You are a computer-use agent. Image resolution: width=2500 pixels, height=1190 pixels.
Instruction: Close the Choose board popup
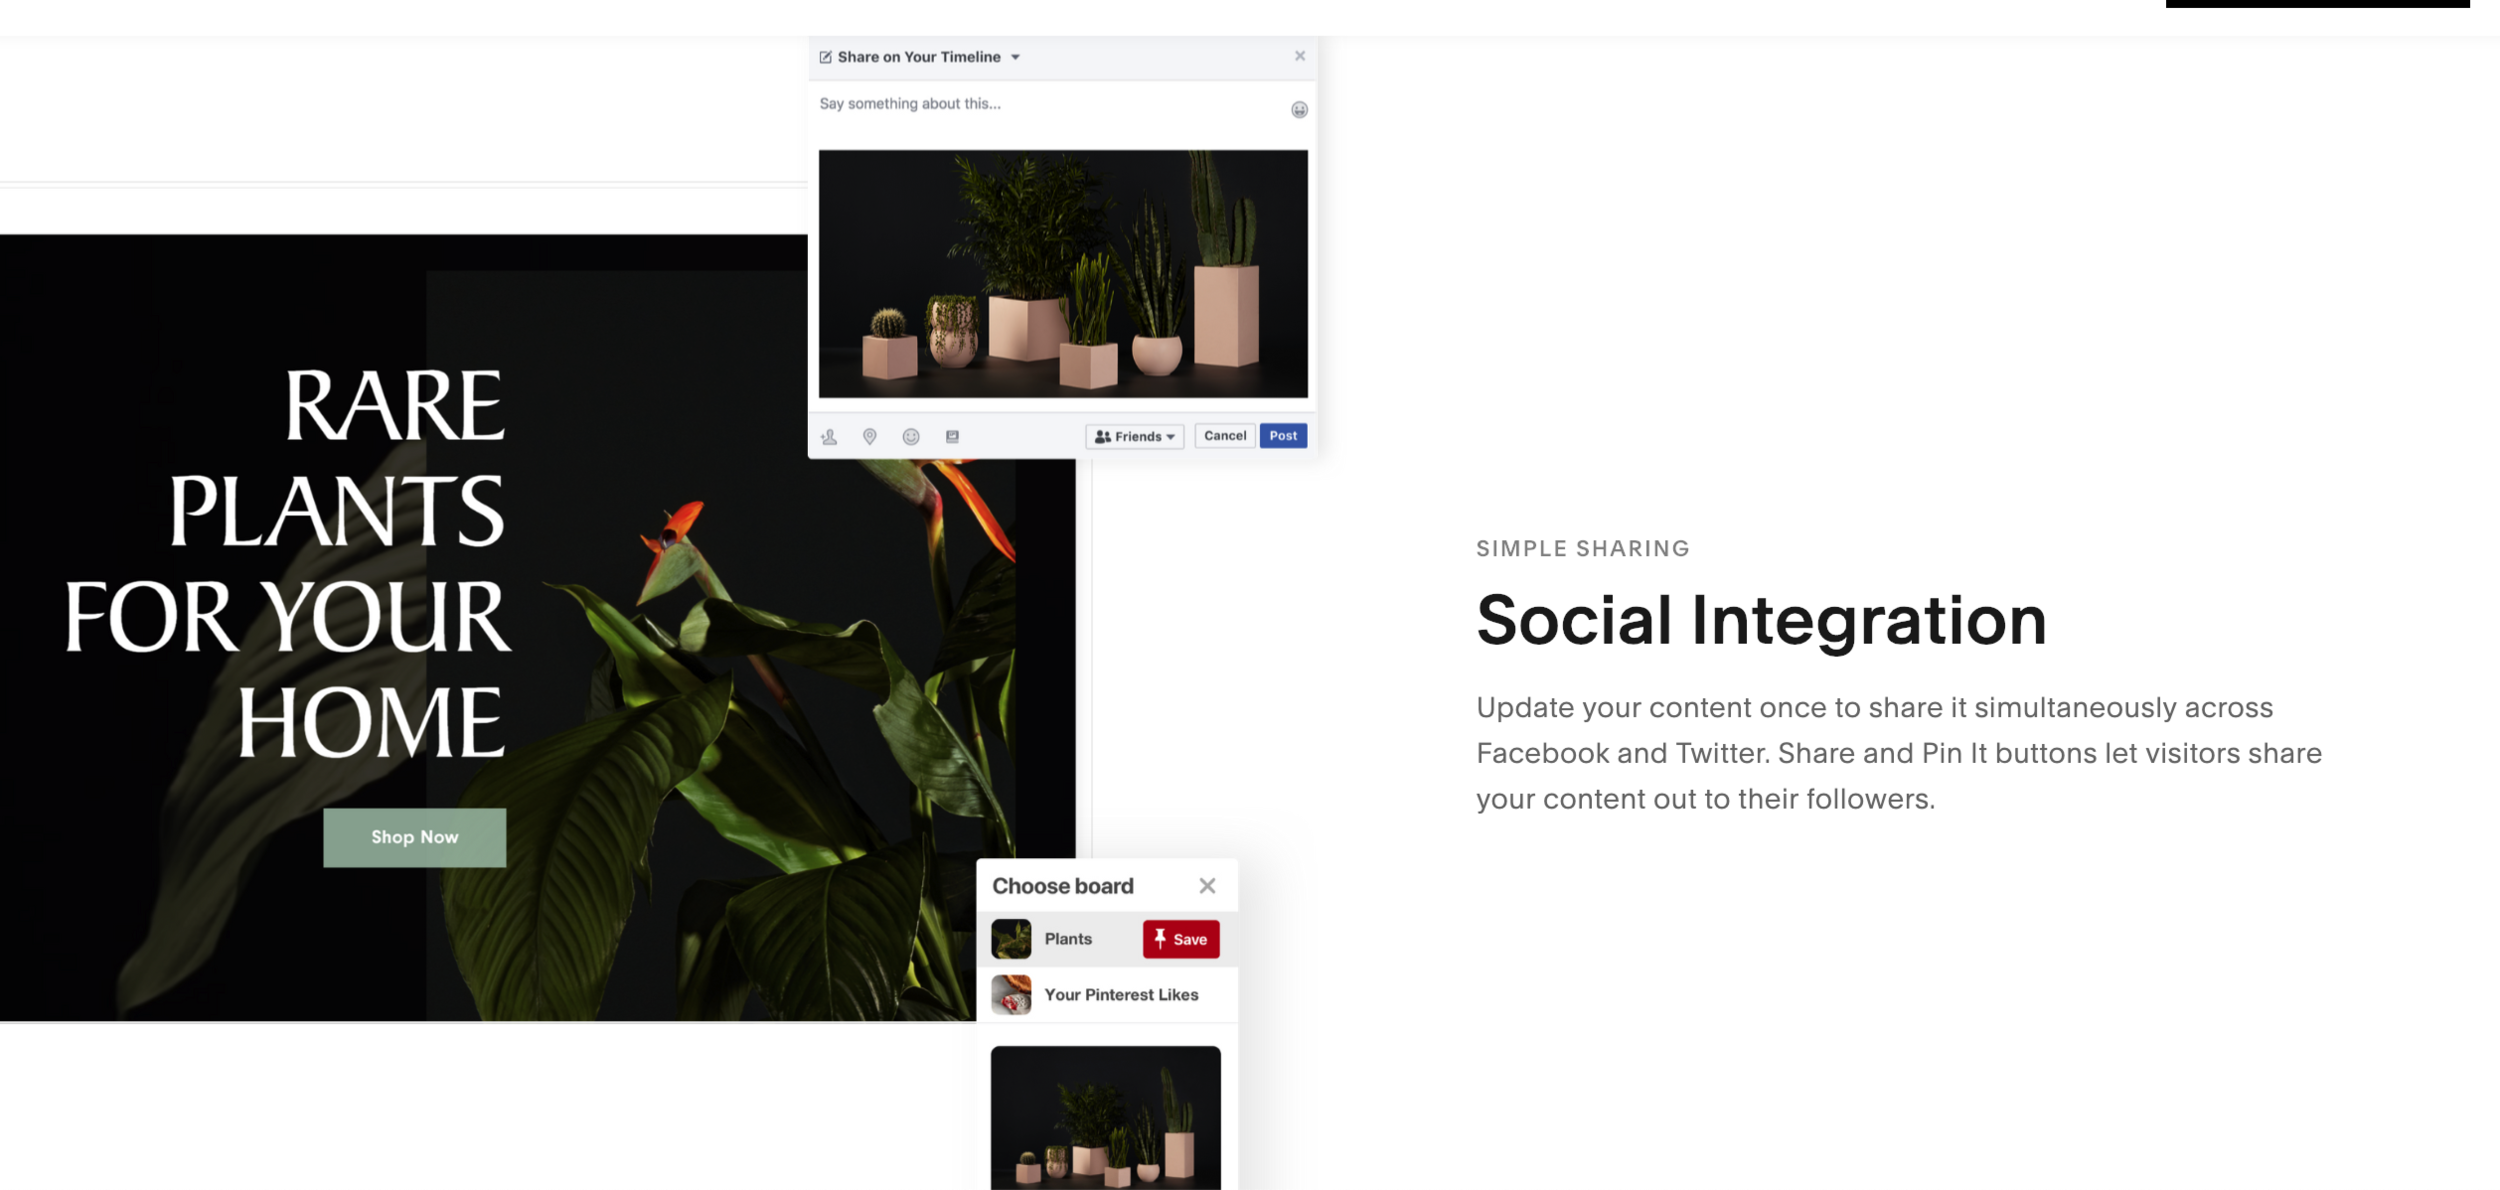point(1207,886)
